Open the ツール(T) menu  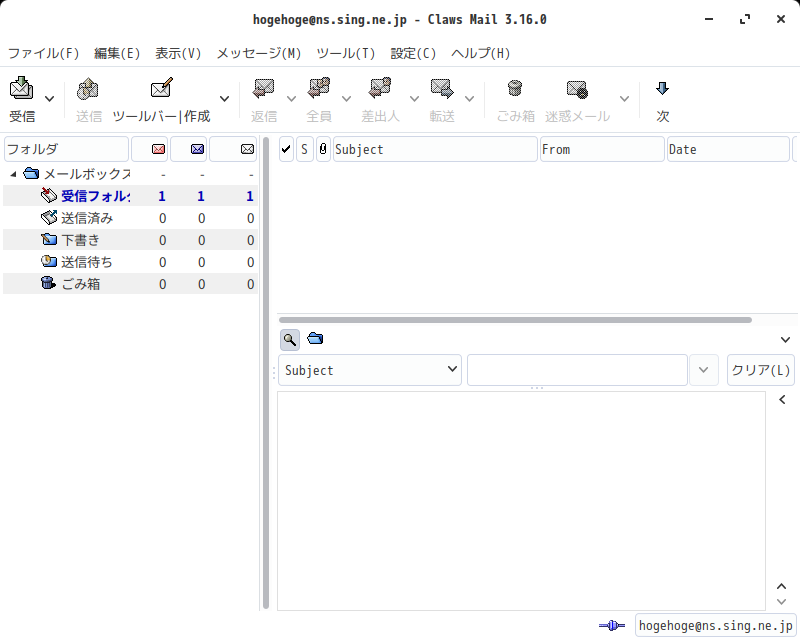345,53
